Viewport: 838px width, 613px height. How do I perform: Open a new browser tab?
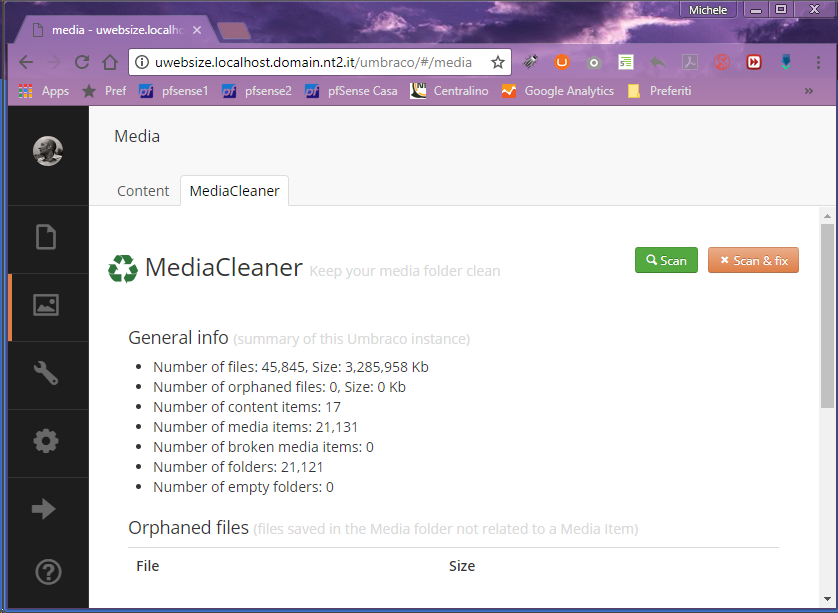point(234,30)
